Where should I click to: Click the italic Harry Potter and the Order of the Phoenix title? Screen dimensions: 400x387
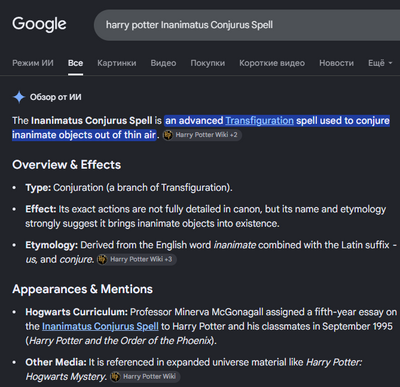(x=120, y=341)
